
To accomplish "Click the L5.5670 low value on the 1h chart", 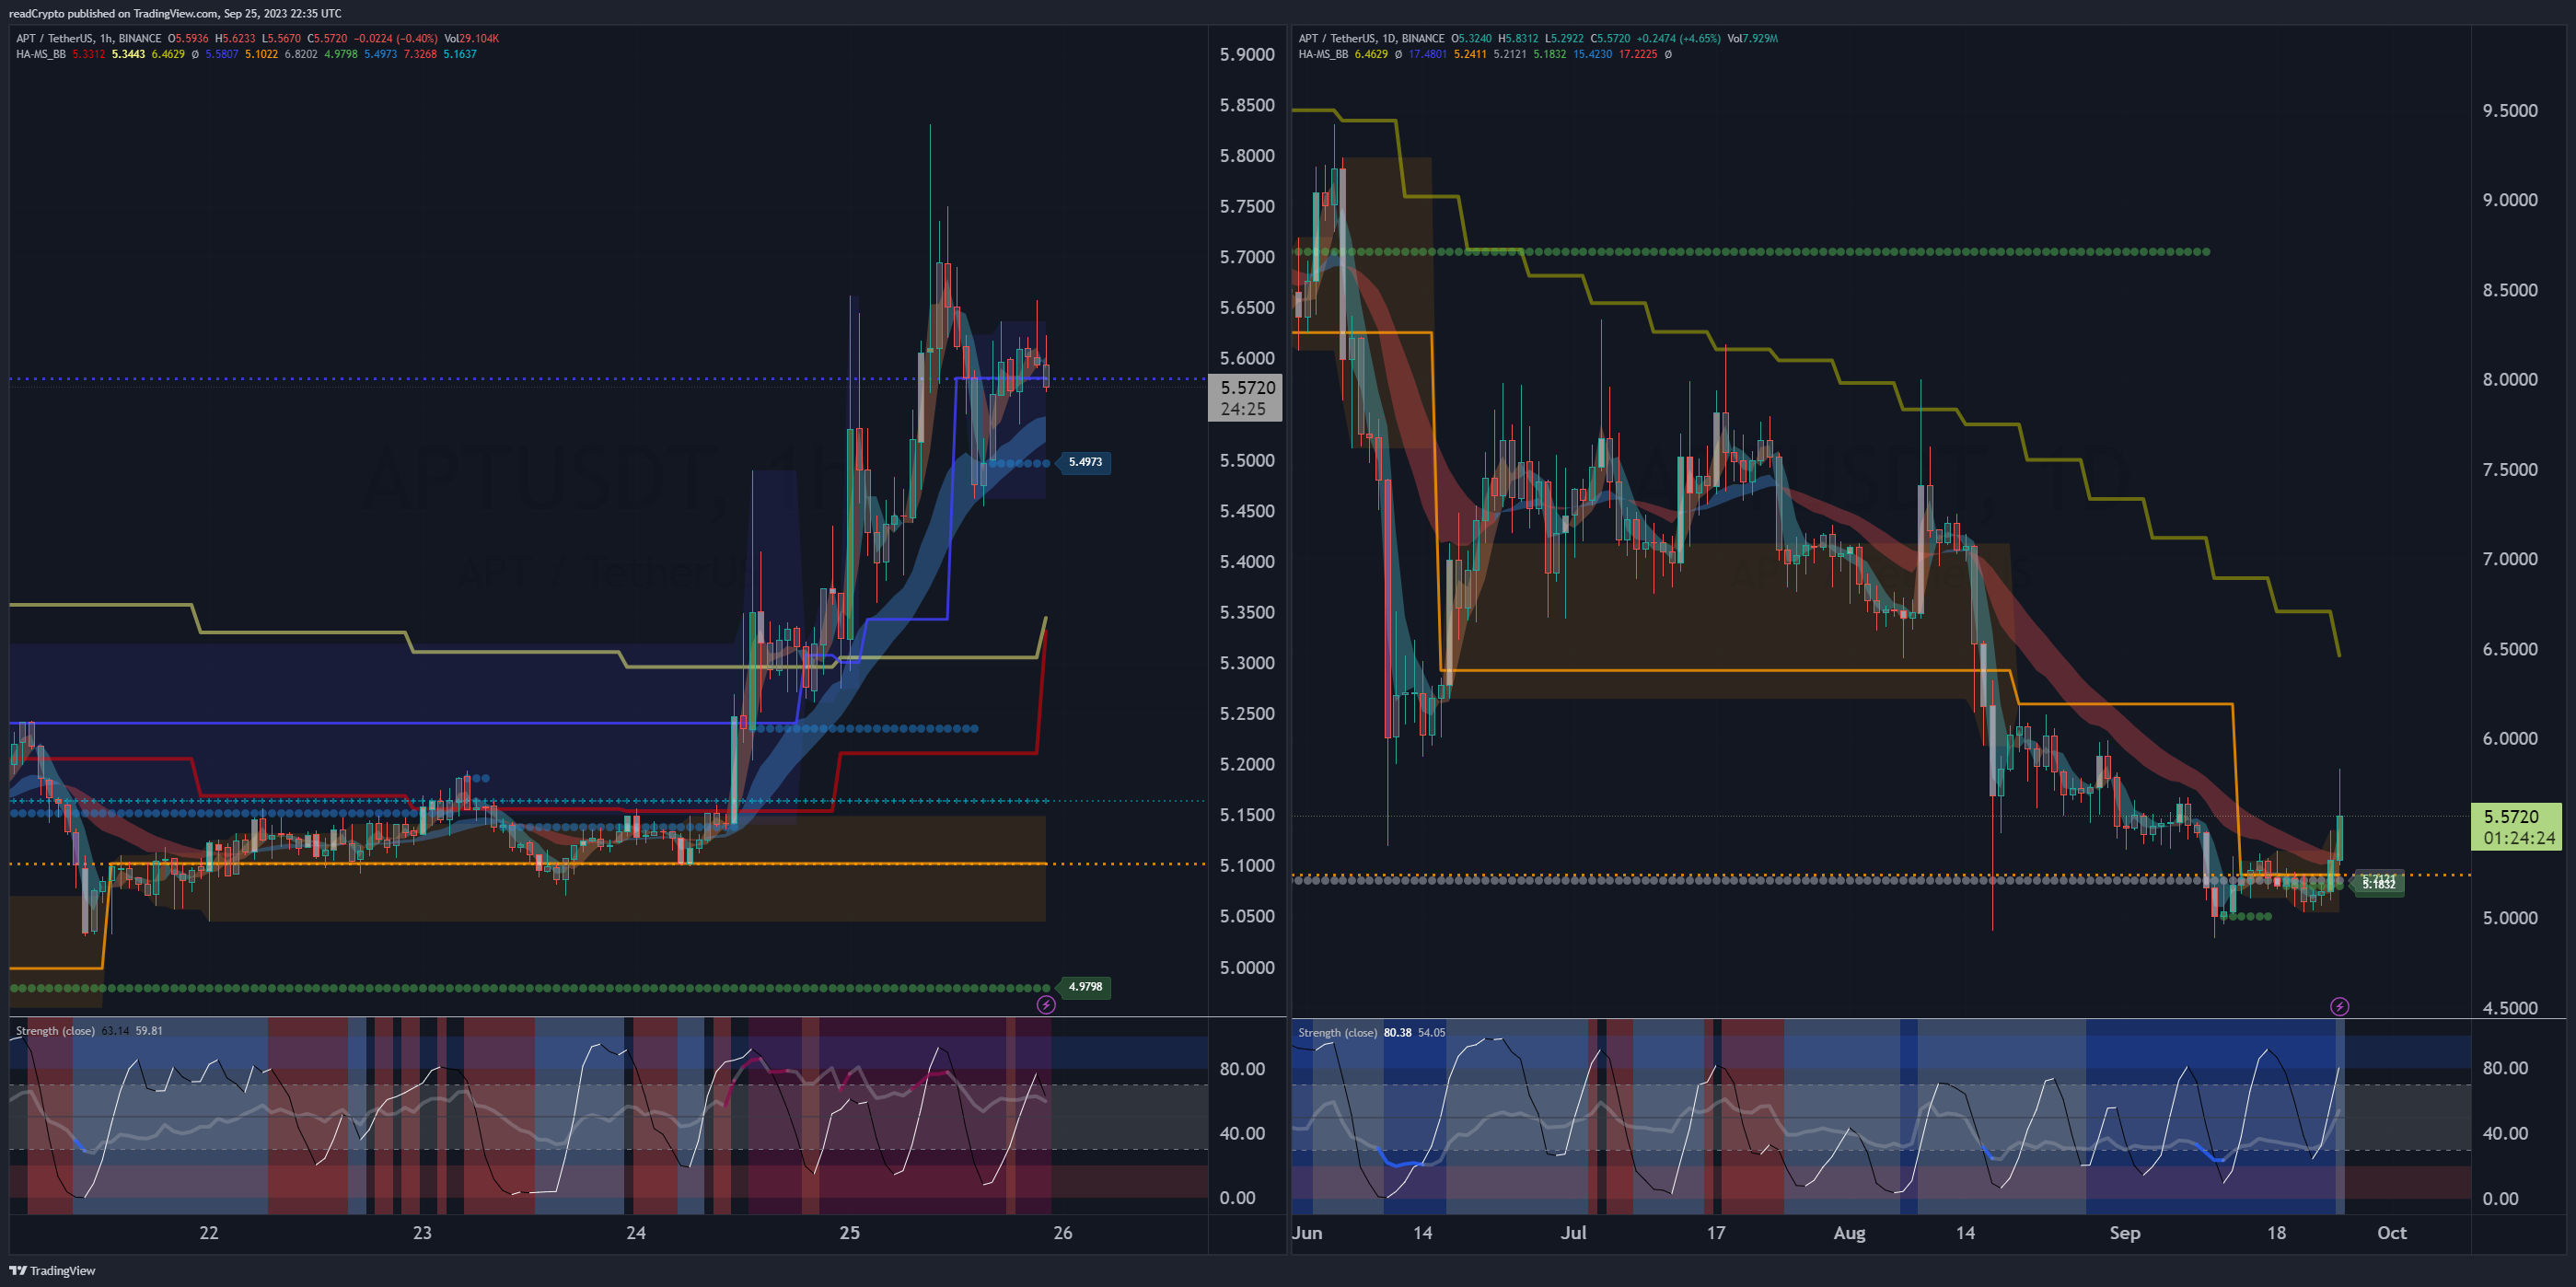I will point(281,38).
